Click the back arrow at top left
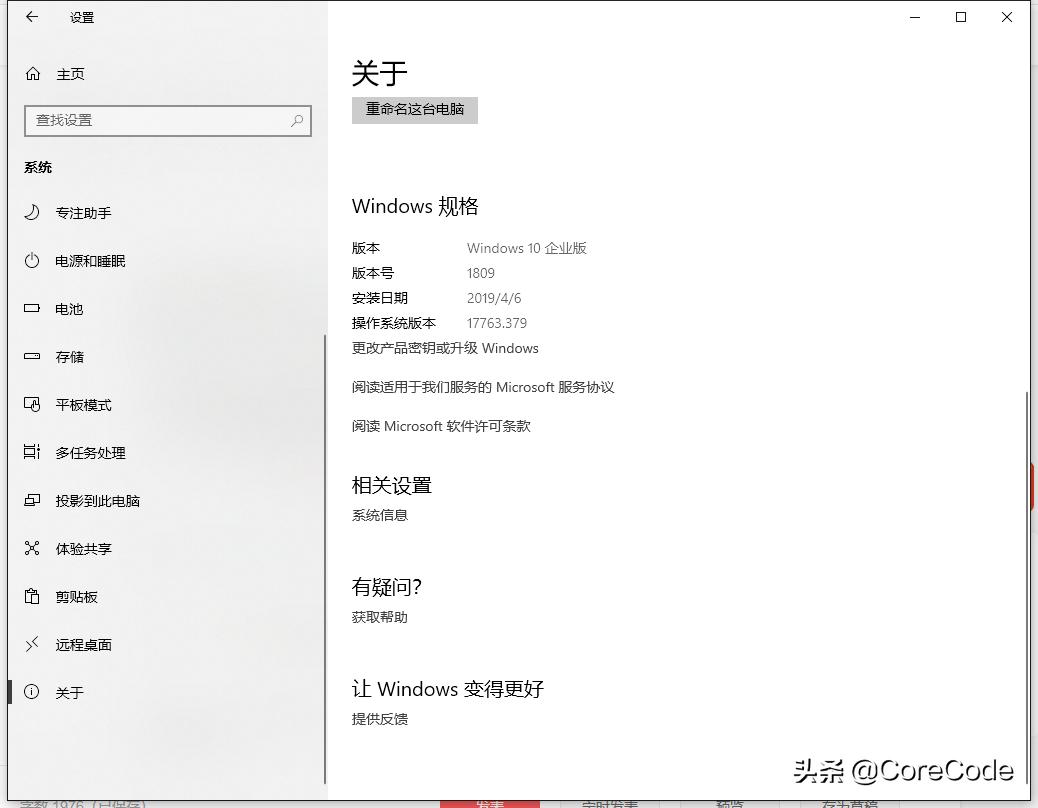 pyautogui.click(x=31, y=16)
